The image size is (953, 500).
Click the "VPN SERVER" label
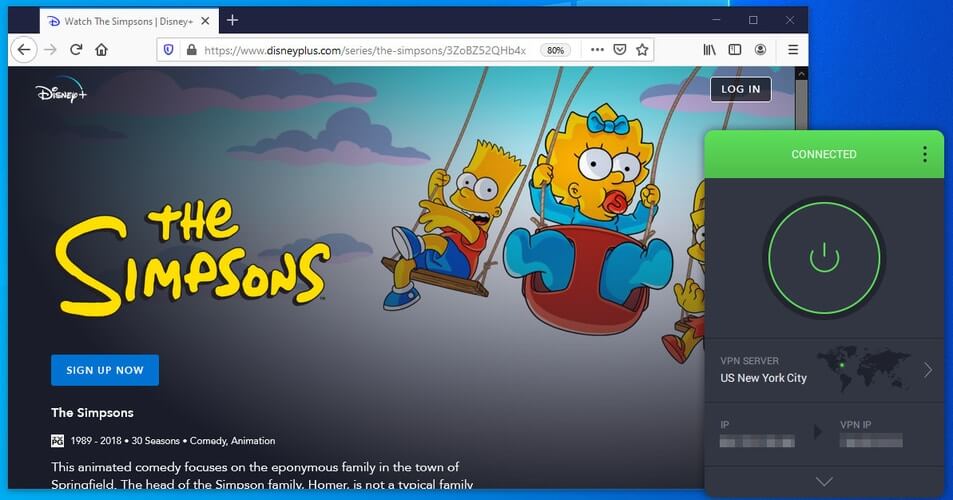coord(749,361)
